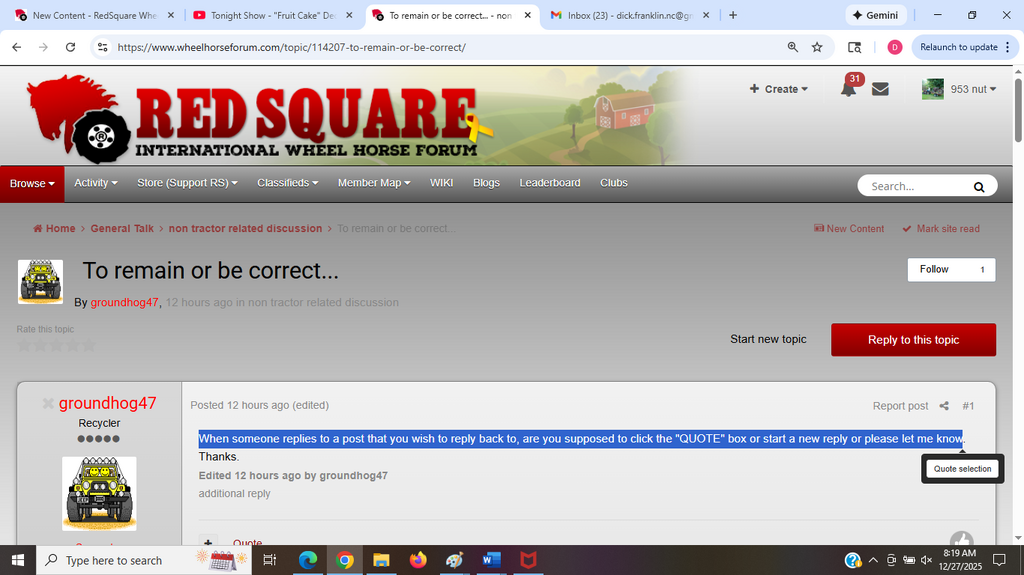The width and height of the screenshot is (1024, 575).
Task: Open Microsoft Word from the taskbar
Action: [x=490, y=560]
